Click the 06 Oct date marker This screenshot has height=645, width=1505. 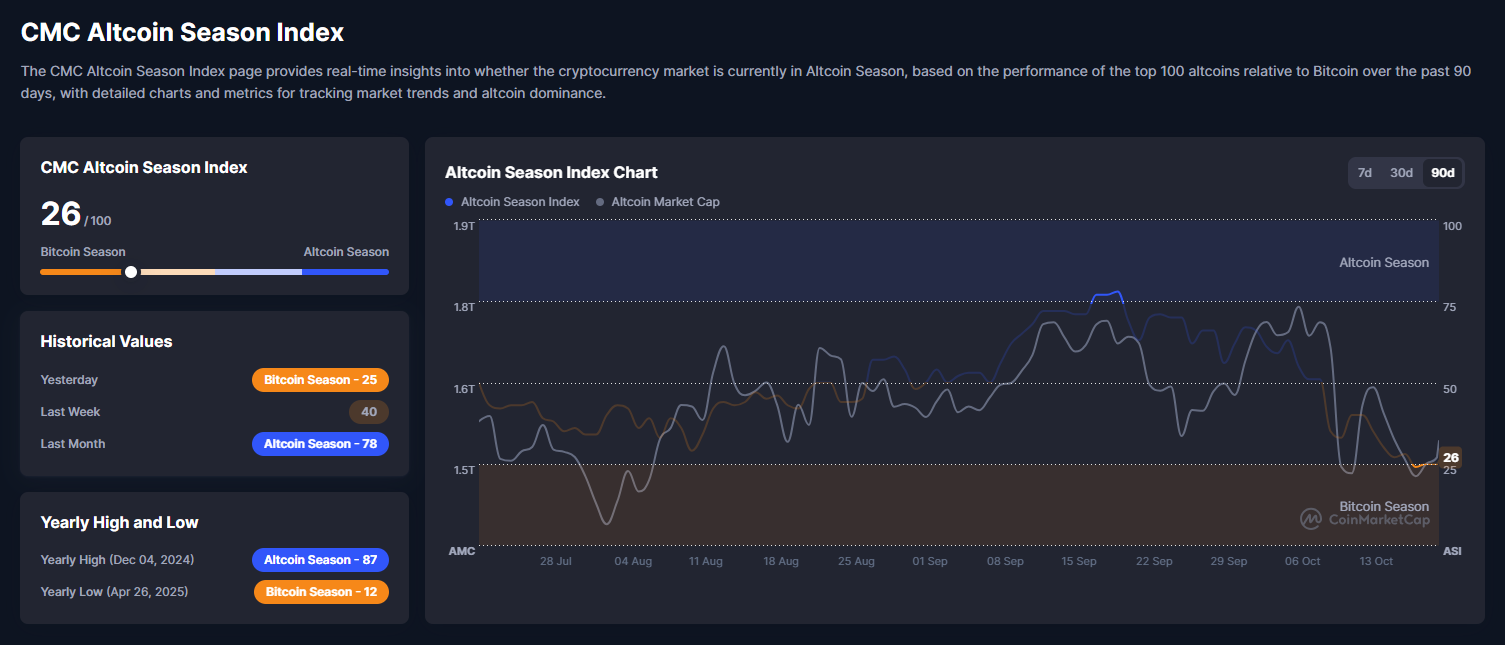pos(1303,562)
